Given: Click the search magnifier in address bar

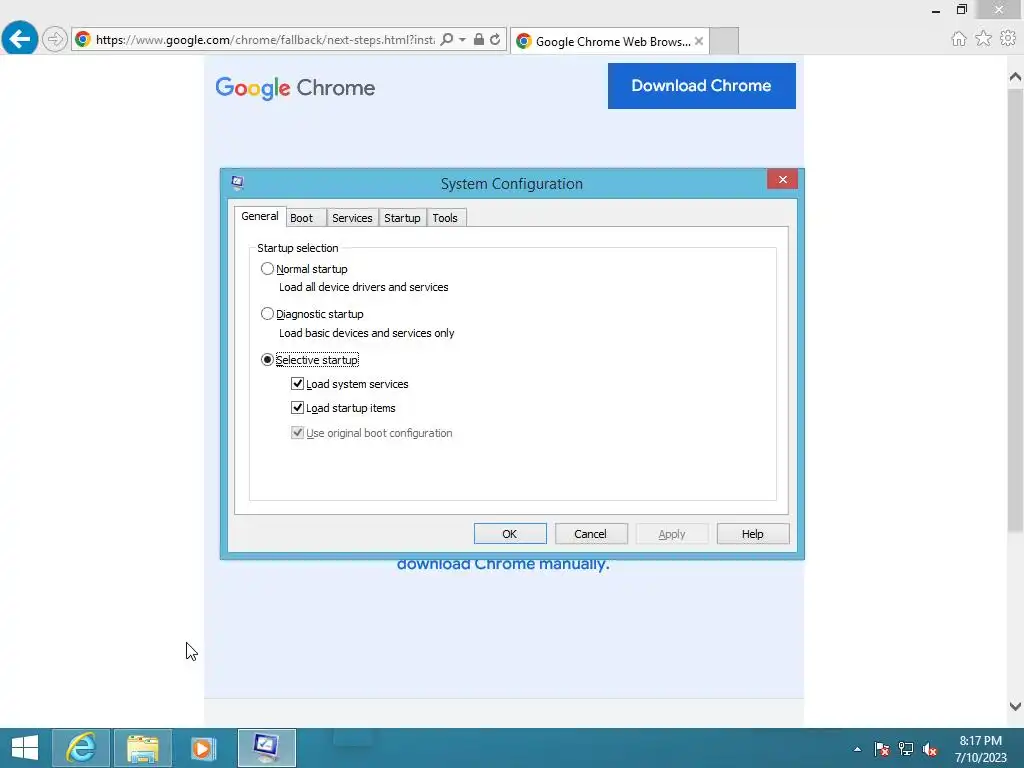Looking at the screenshot, I should 447,39.
